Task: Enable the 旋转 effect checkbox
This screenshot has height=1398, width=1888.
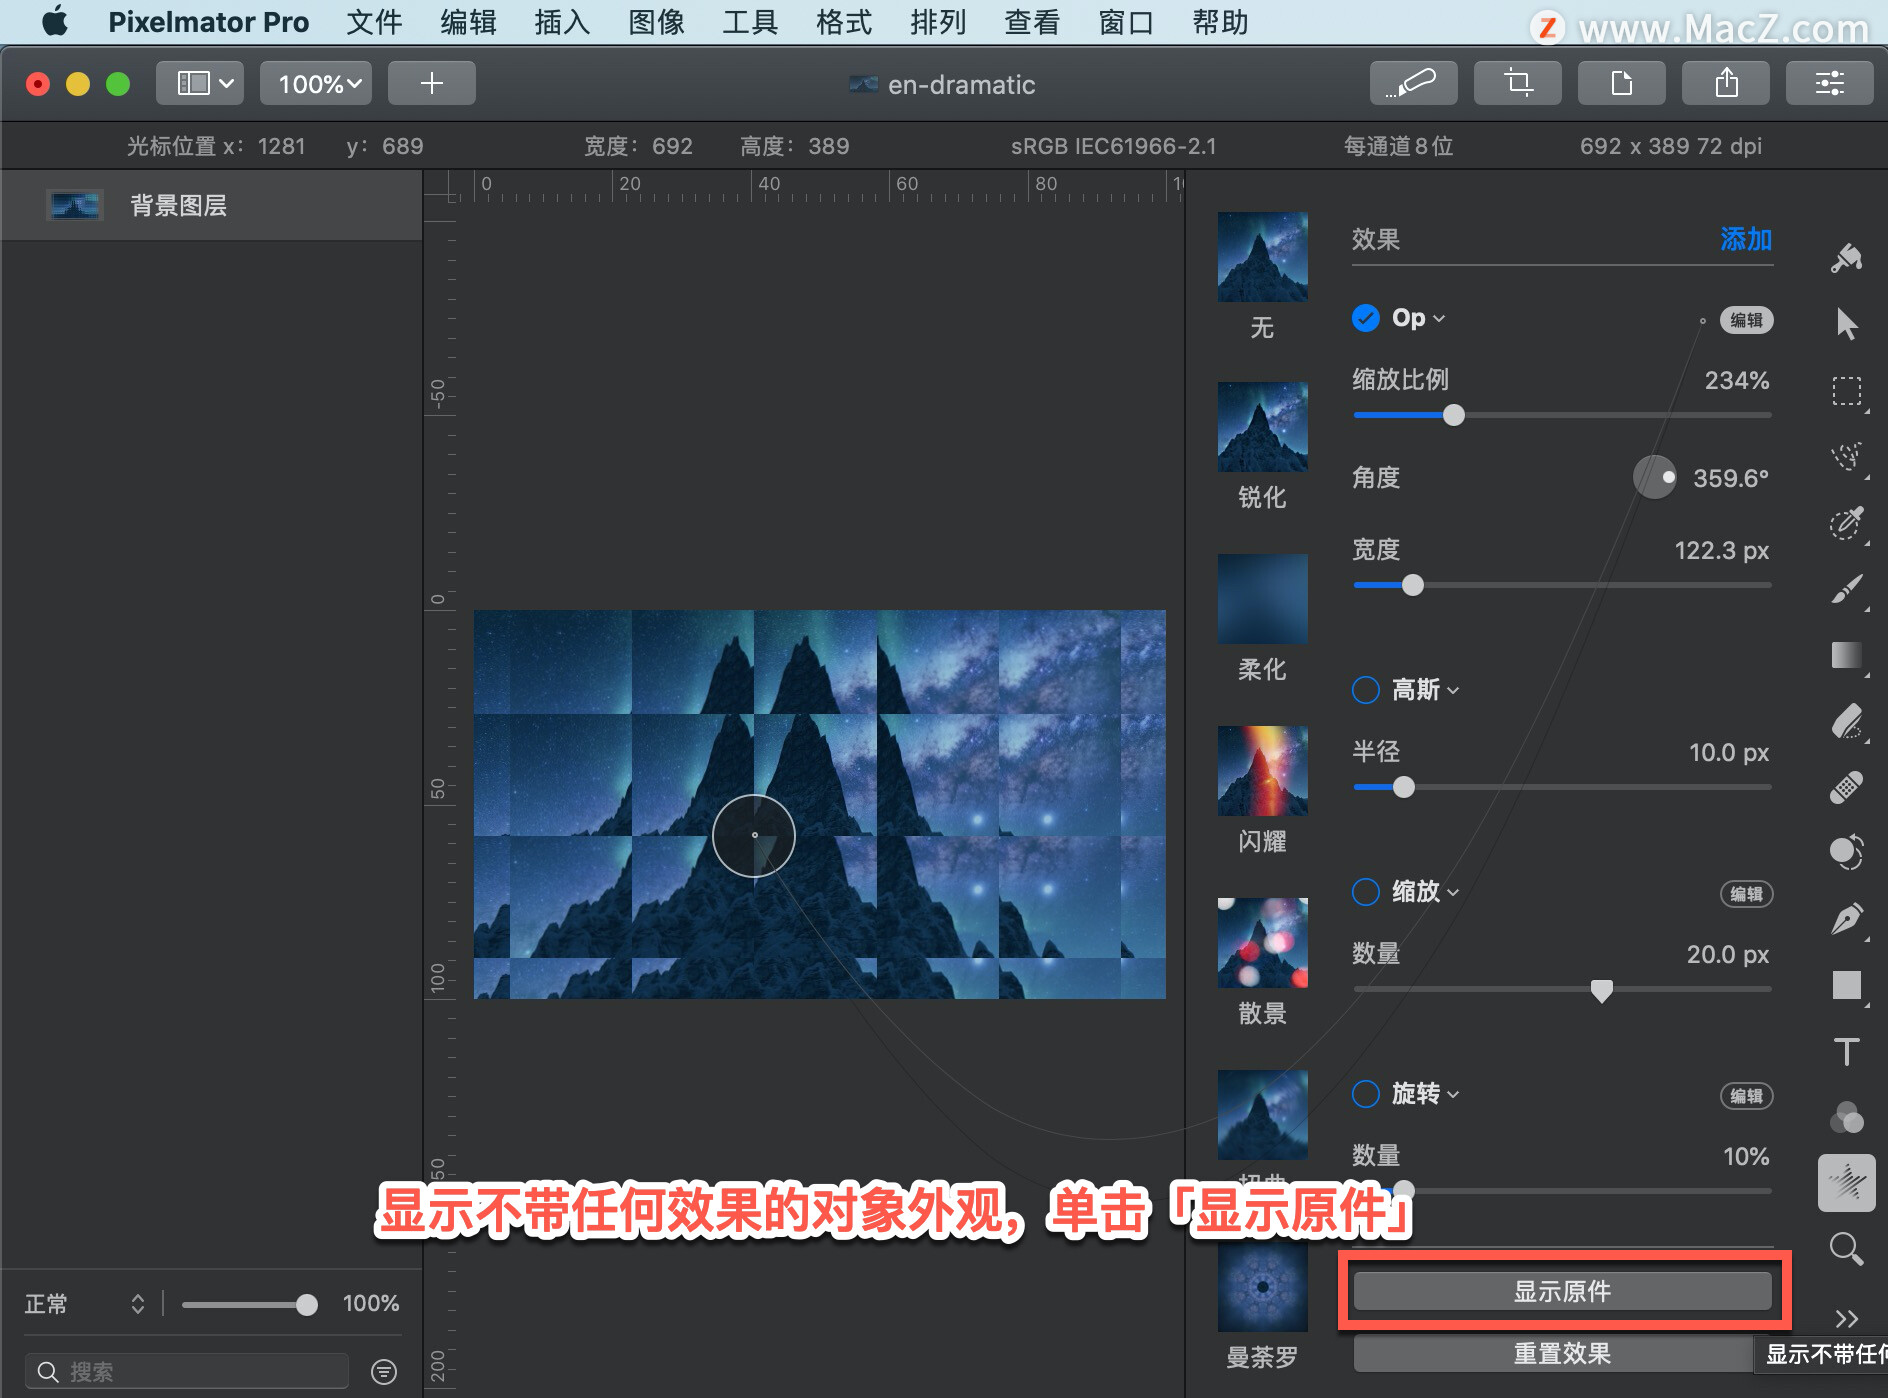Action: point(1366,1094)
